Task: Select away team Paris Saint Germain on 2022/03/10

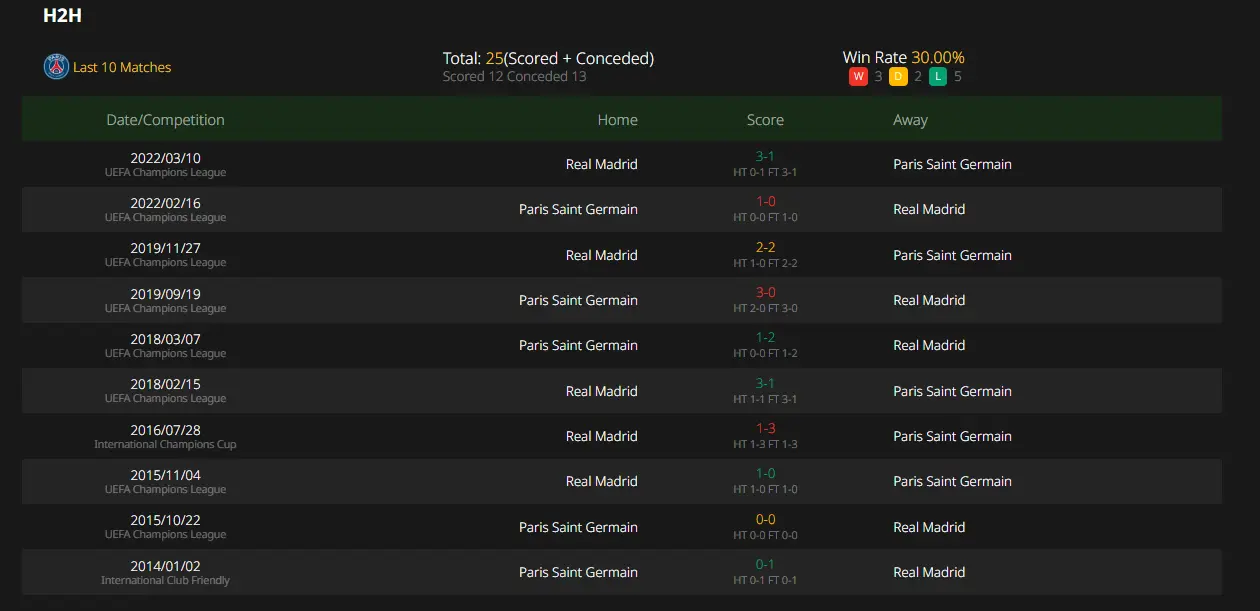Action: tap(952, 164)
